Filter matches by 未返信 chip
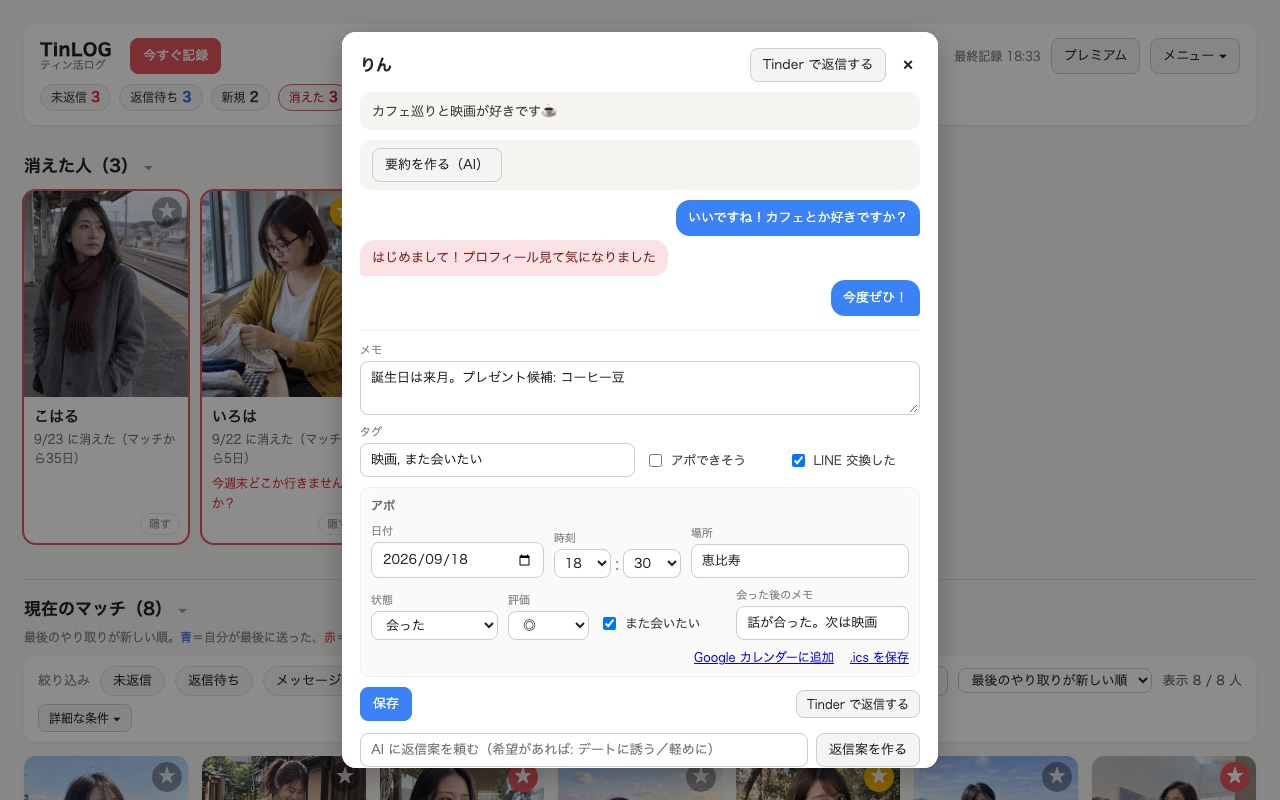Image resolution: width=1280 pixels, height=800 pixels. coord(132,681)
